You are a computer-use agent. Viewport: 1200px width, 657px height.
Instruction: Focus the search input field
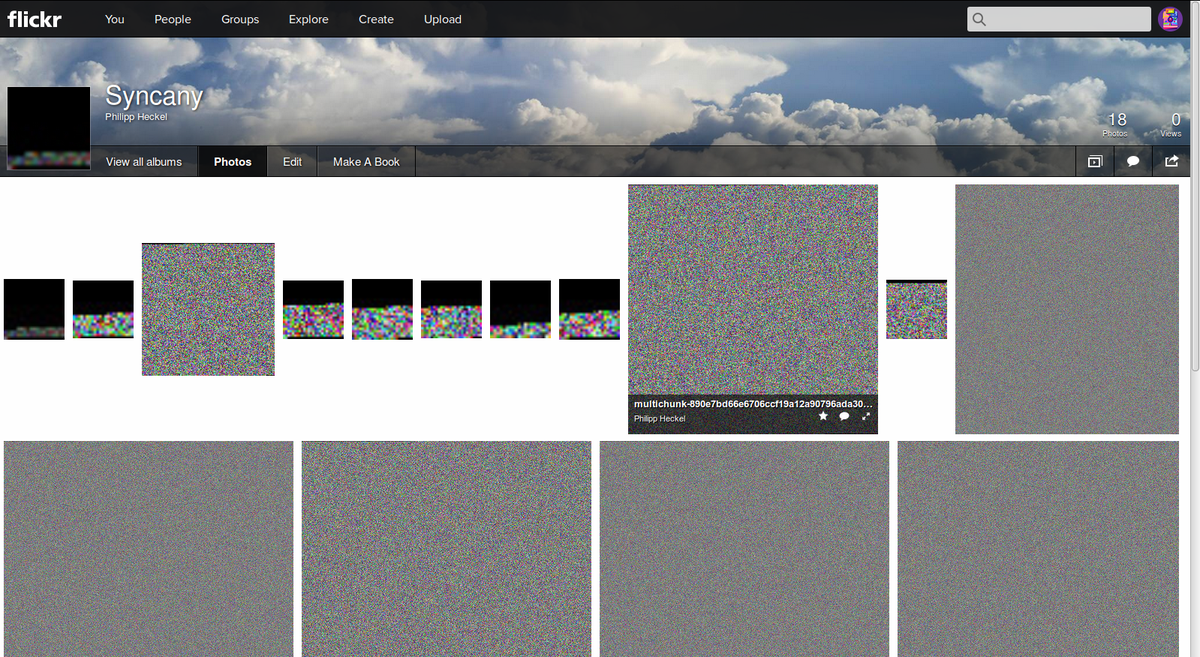[x=1059, y=19]
